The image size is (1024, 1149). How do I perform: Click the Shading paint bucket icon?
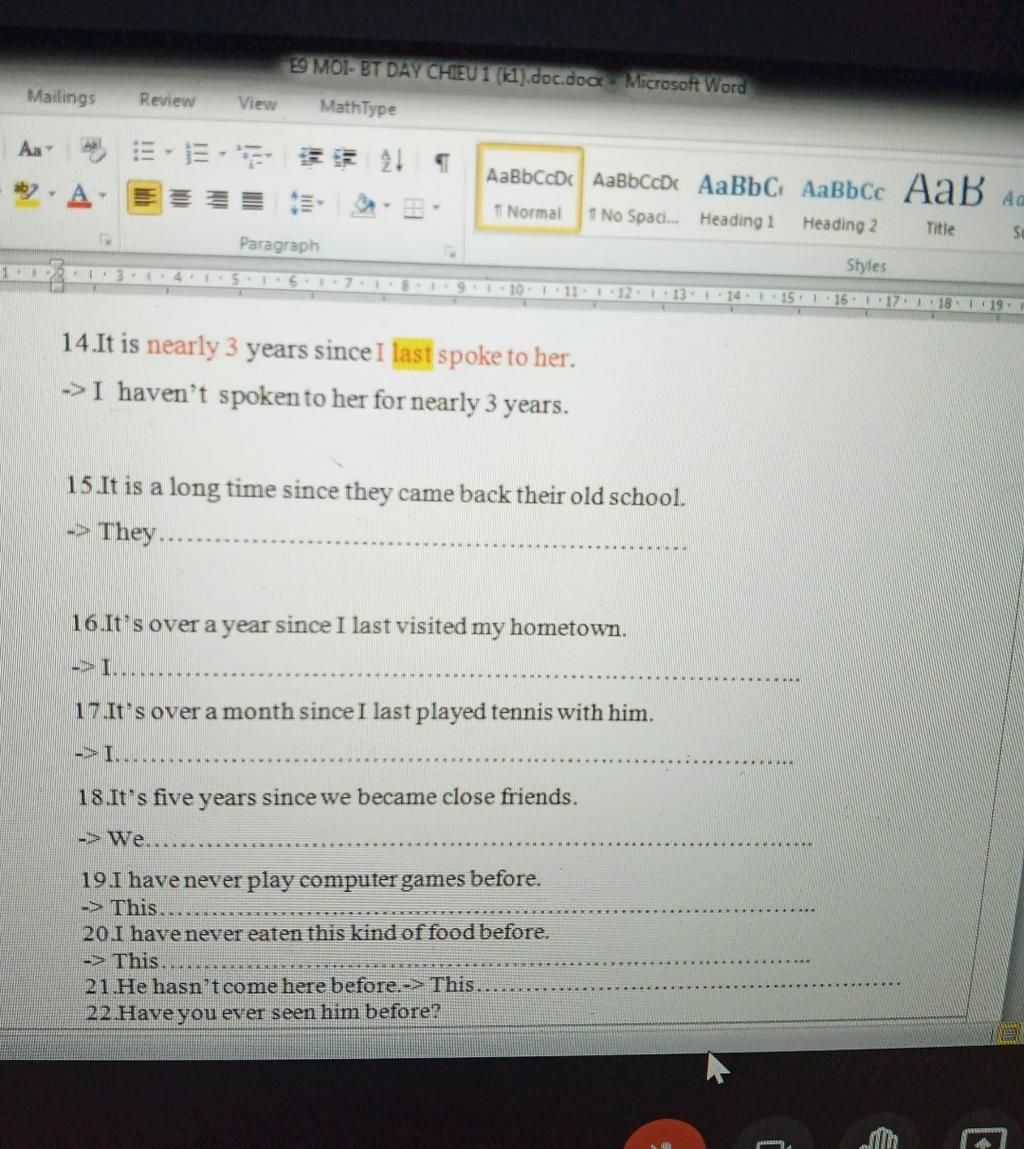tap(363, 205)
